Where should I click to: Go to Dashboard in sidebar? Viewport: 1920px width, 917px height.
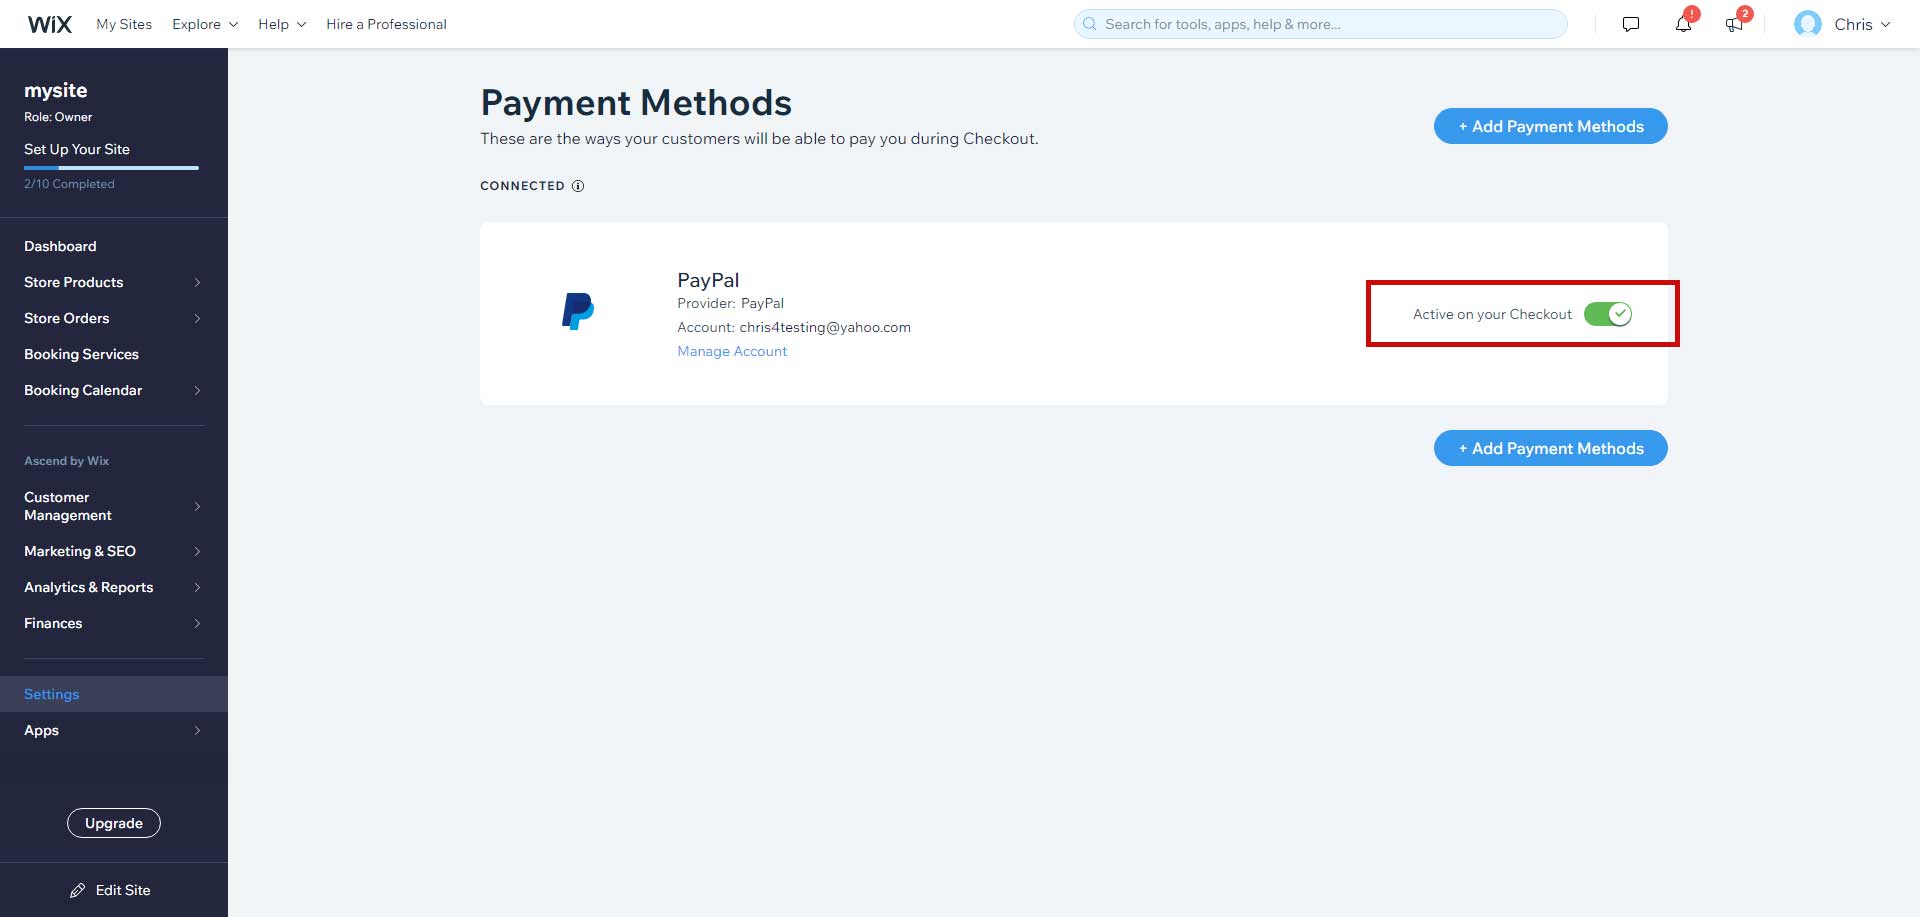(x=60, y=246)
